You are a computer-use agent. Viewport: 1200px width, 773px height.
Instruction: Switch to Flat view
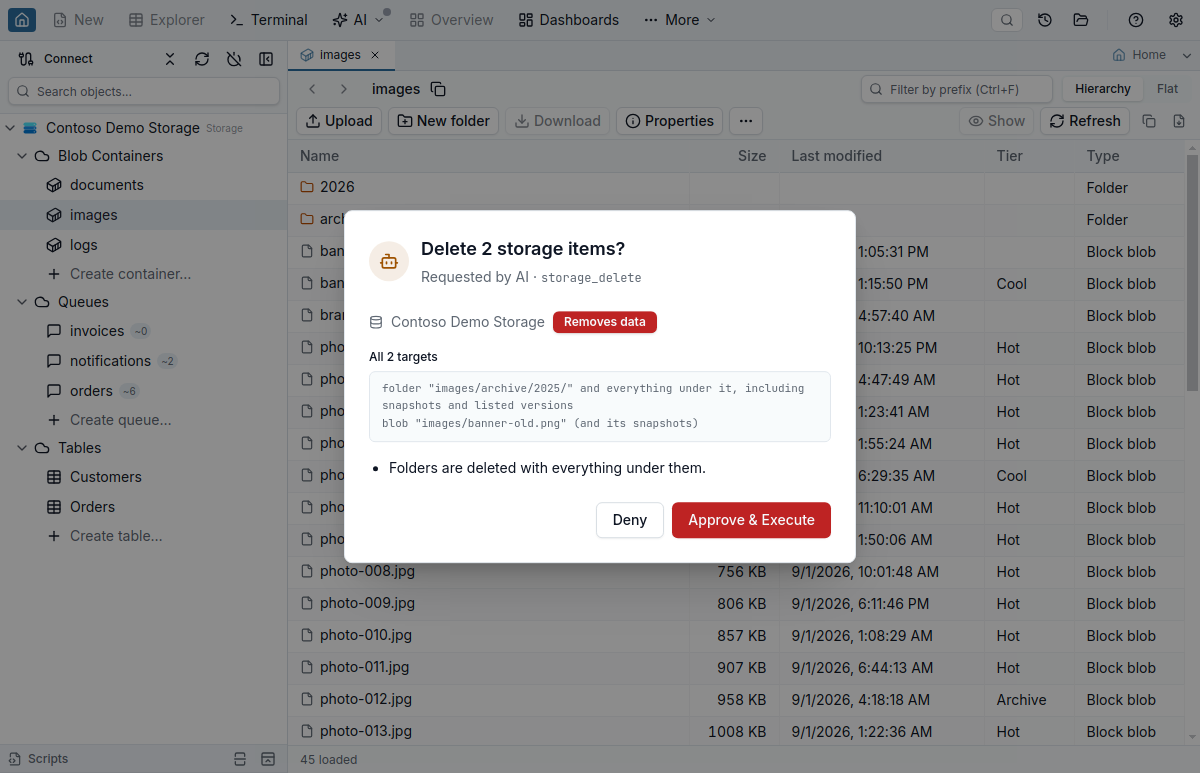coord(1168,89)
